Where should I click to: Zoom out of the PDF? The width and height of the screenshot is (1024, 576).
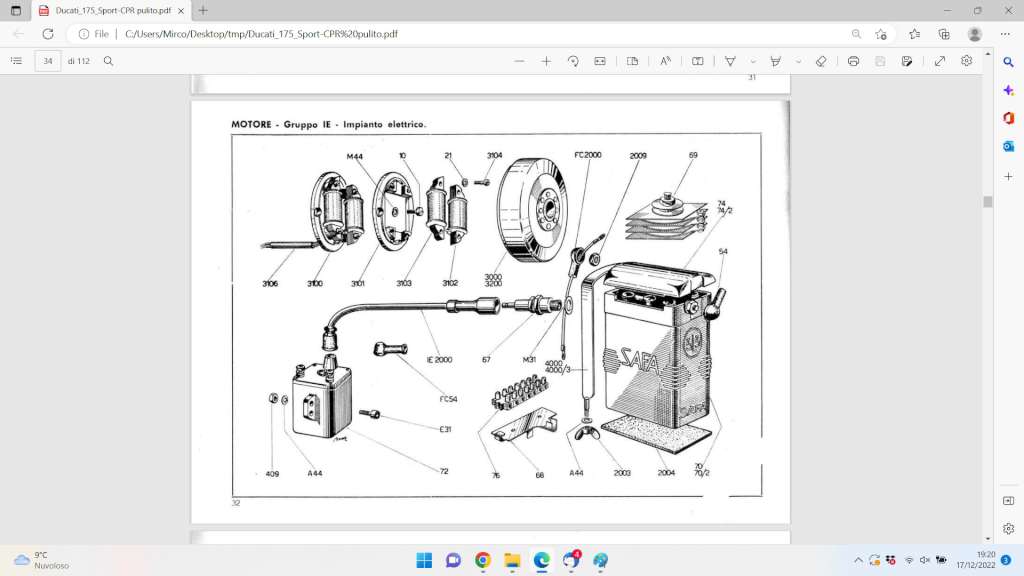pos(519,61)
